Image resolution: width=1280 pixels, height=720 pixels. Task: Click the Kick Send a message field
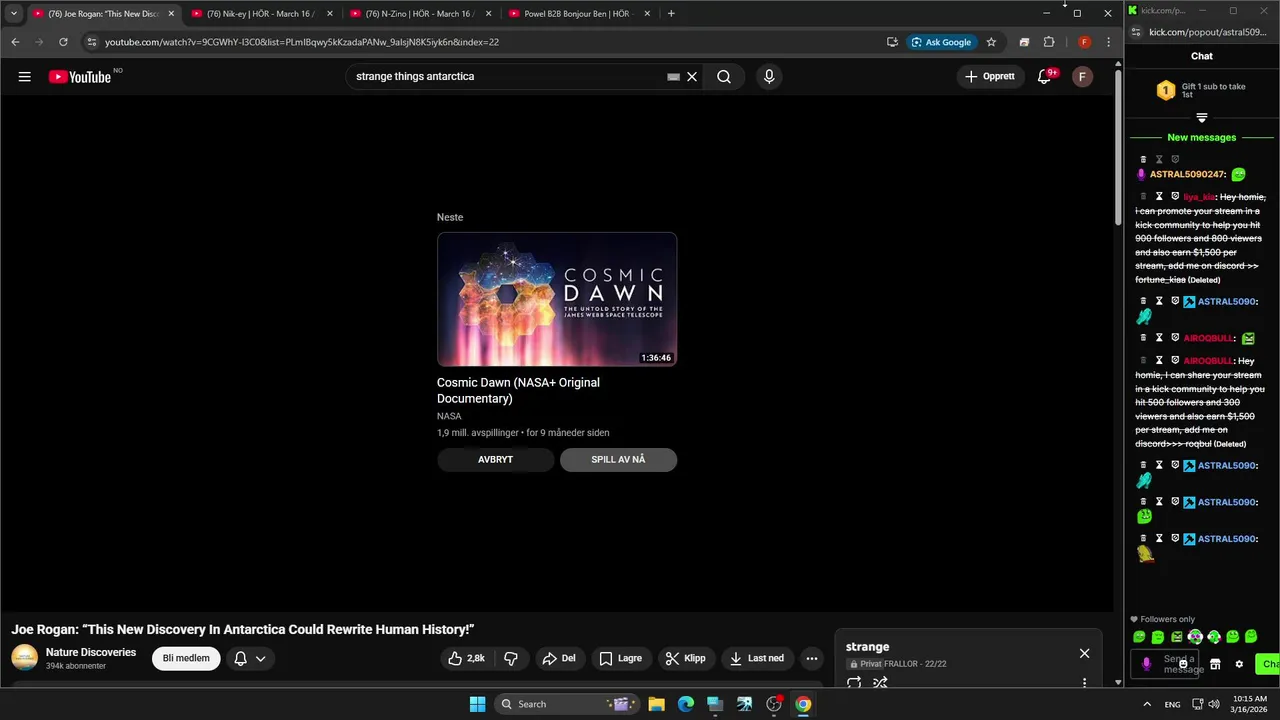click(x=1166, y=664)
